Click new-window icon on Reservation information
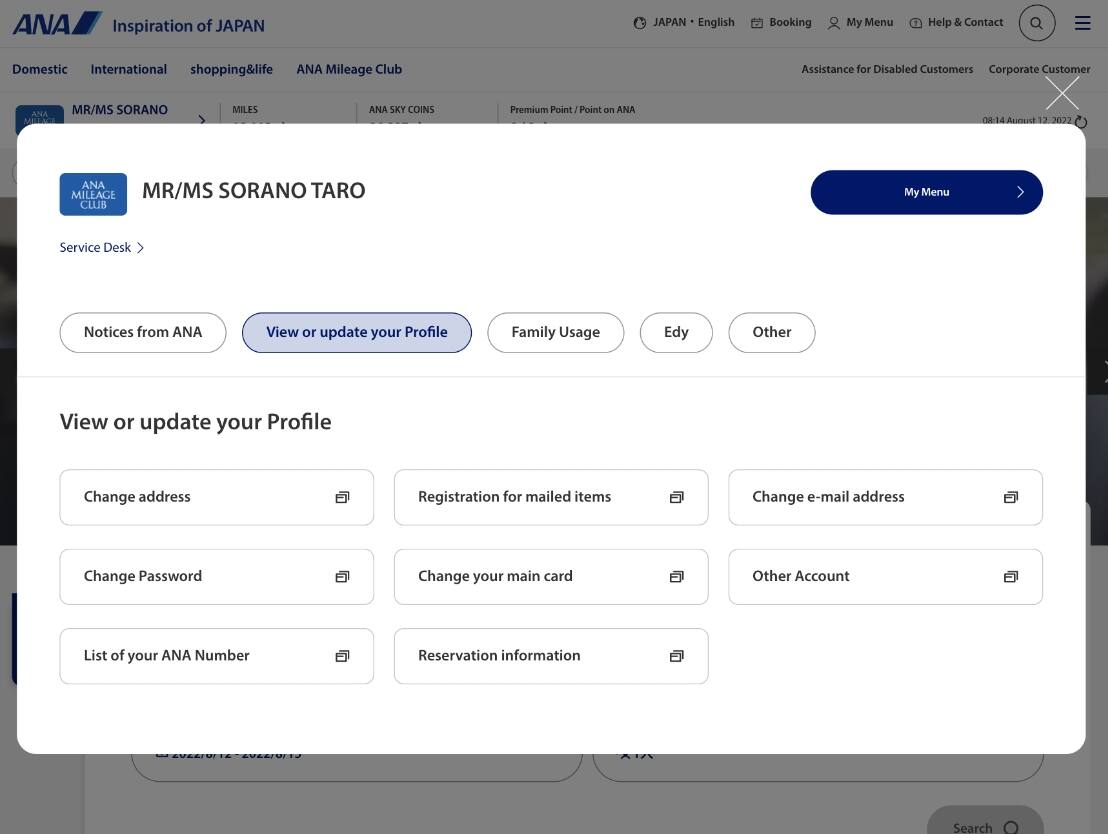The height and width of the screenshot is (834, 1108). tap(676, 656)
